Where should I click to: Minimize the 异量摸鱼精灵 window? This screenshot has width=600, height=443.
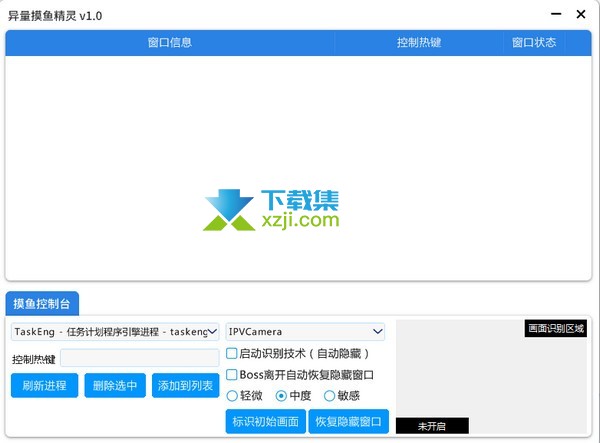[556, 14]
